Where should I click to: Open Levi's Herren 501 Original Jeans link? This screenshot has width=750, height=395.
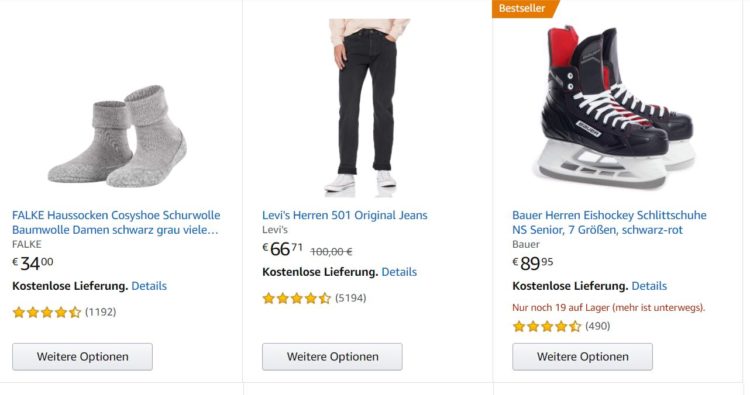(344, 215)
